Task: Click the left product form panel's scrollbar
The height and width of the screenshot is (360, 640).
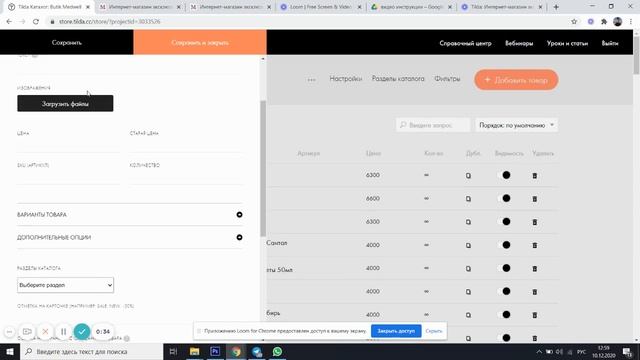Action: coord(263,168)
